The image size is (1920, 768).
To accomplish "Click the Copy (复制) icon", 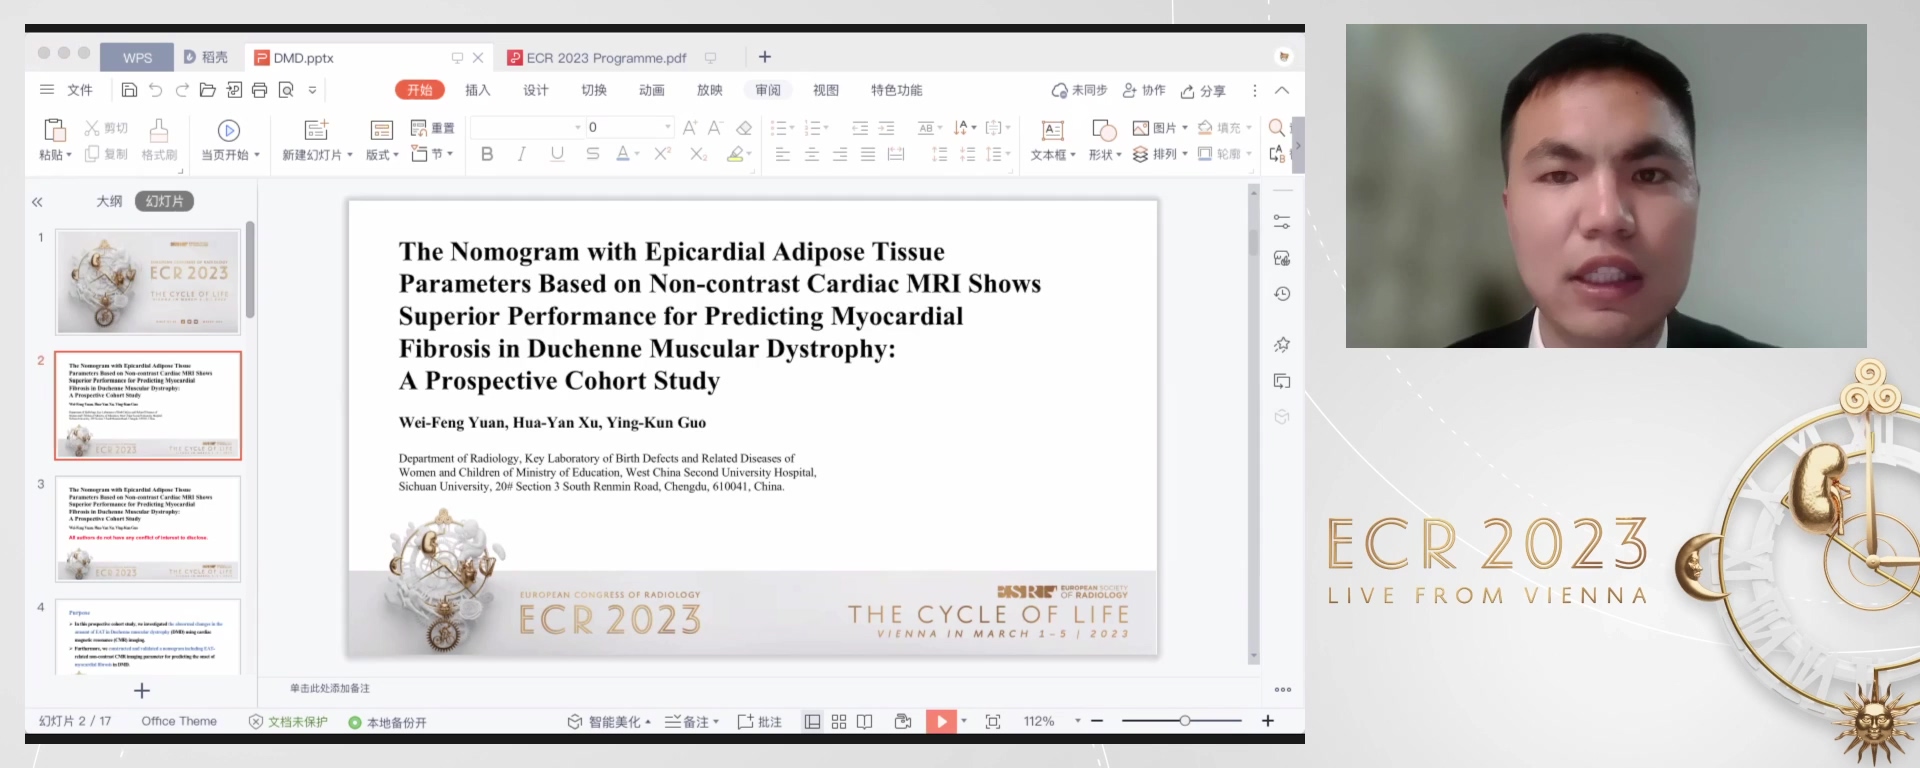I will [x=92, y=154].
